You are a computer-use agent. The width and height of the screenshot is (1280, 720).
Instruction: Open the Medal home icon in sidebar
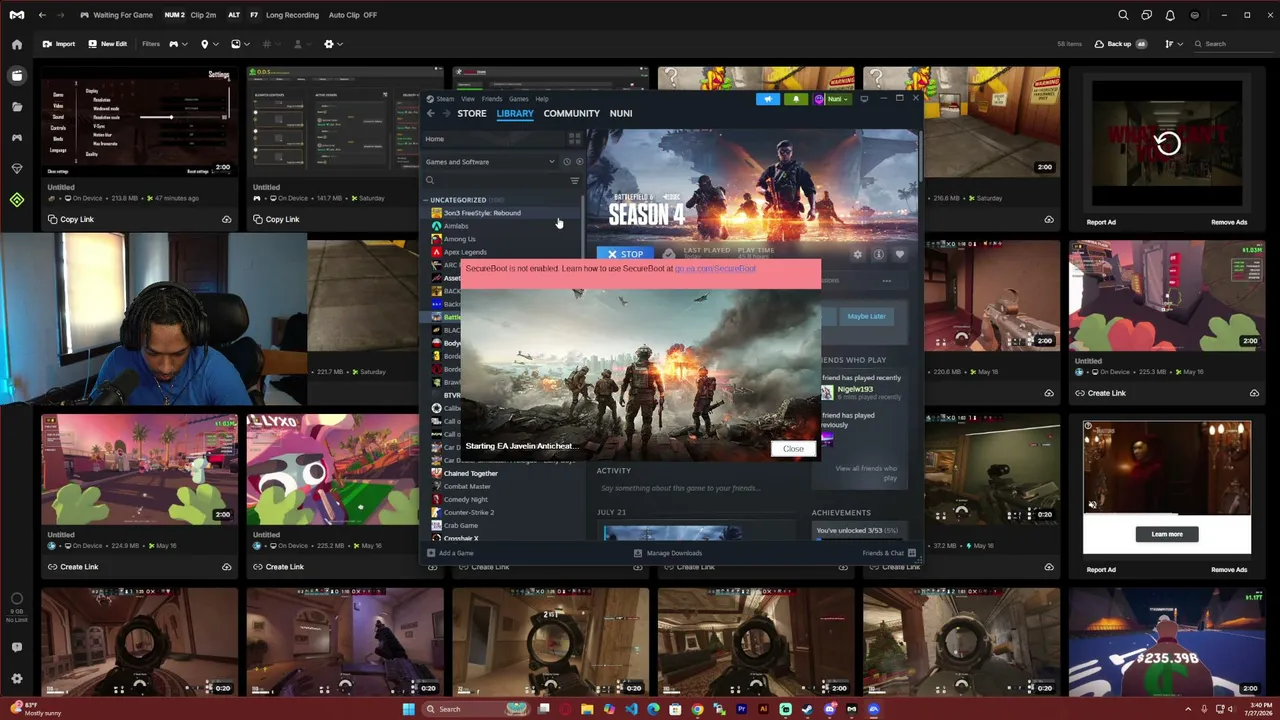click(x=17, y=44)
